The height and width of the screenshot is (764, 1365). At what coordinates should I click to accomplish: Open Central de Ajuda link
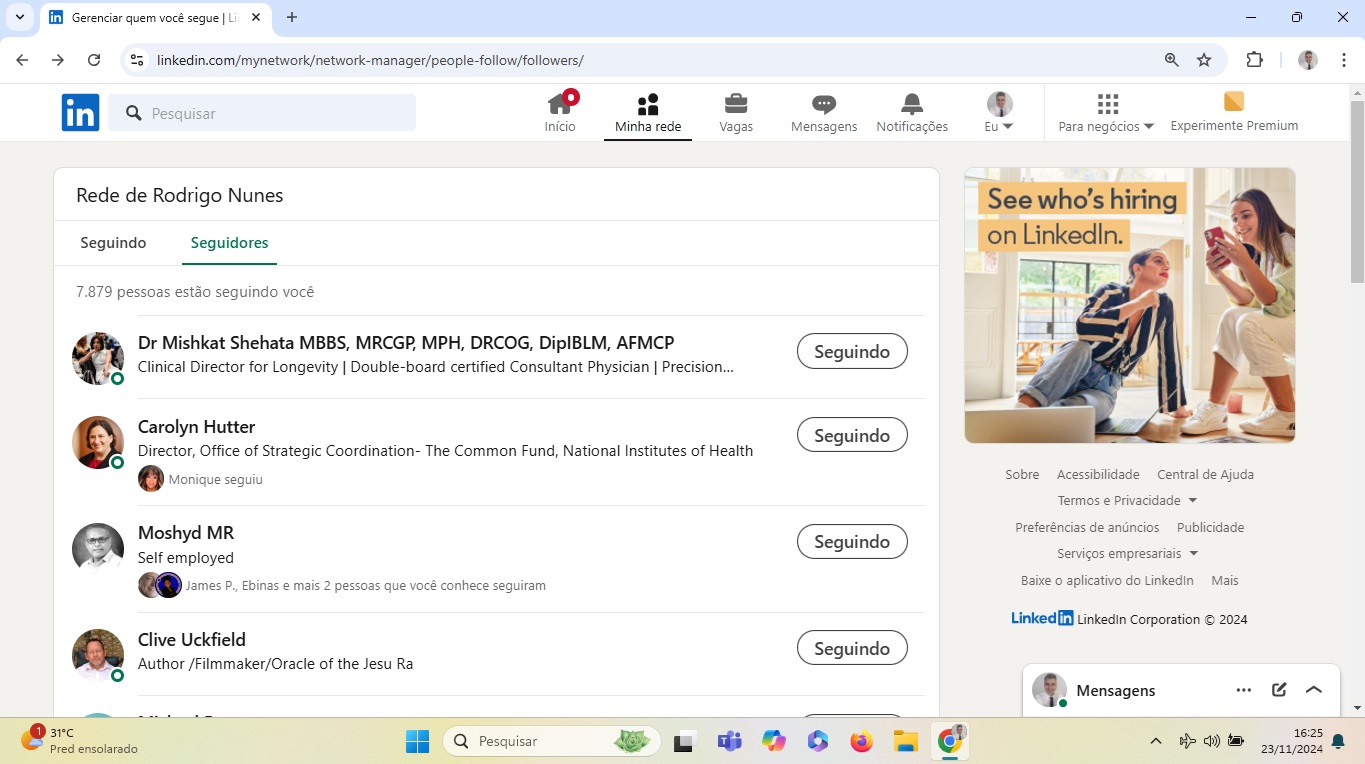(x=1205, y=475)
